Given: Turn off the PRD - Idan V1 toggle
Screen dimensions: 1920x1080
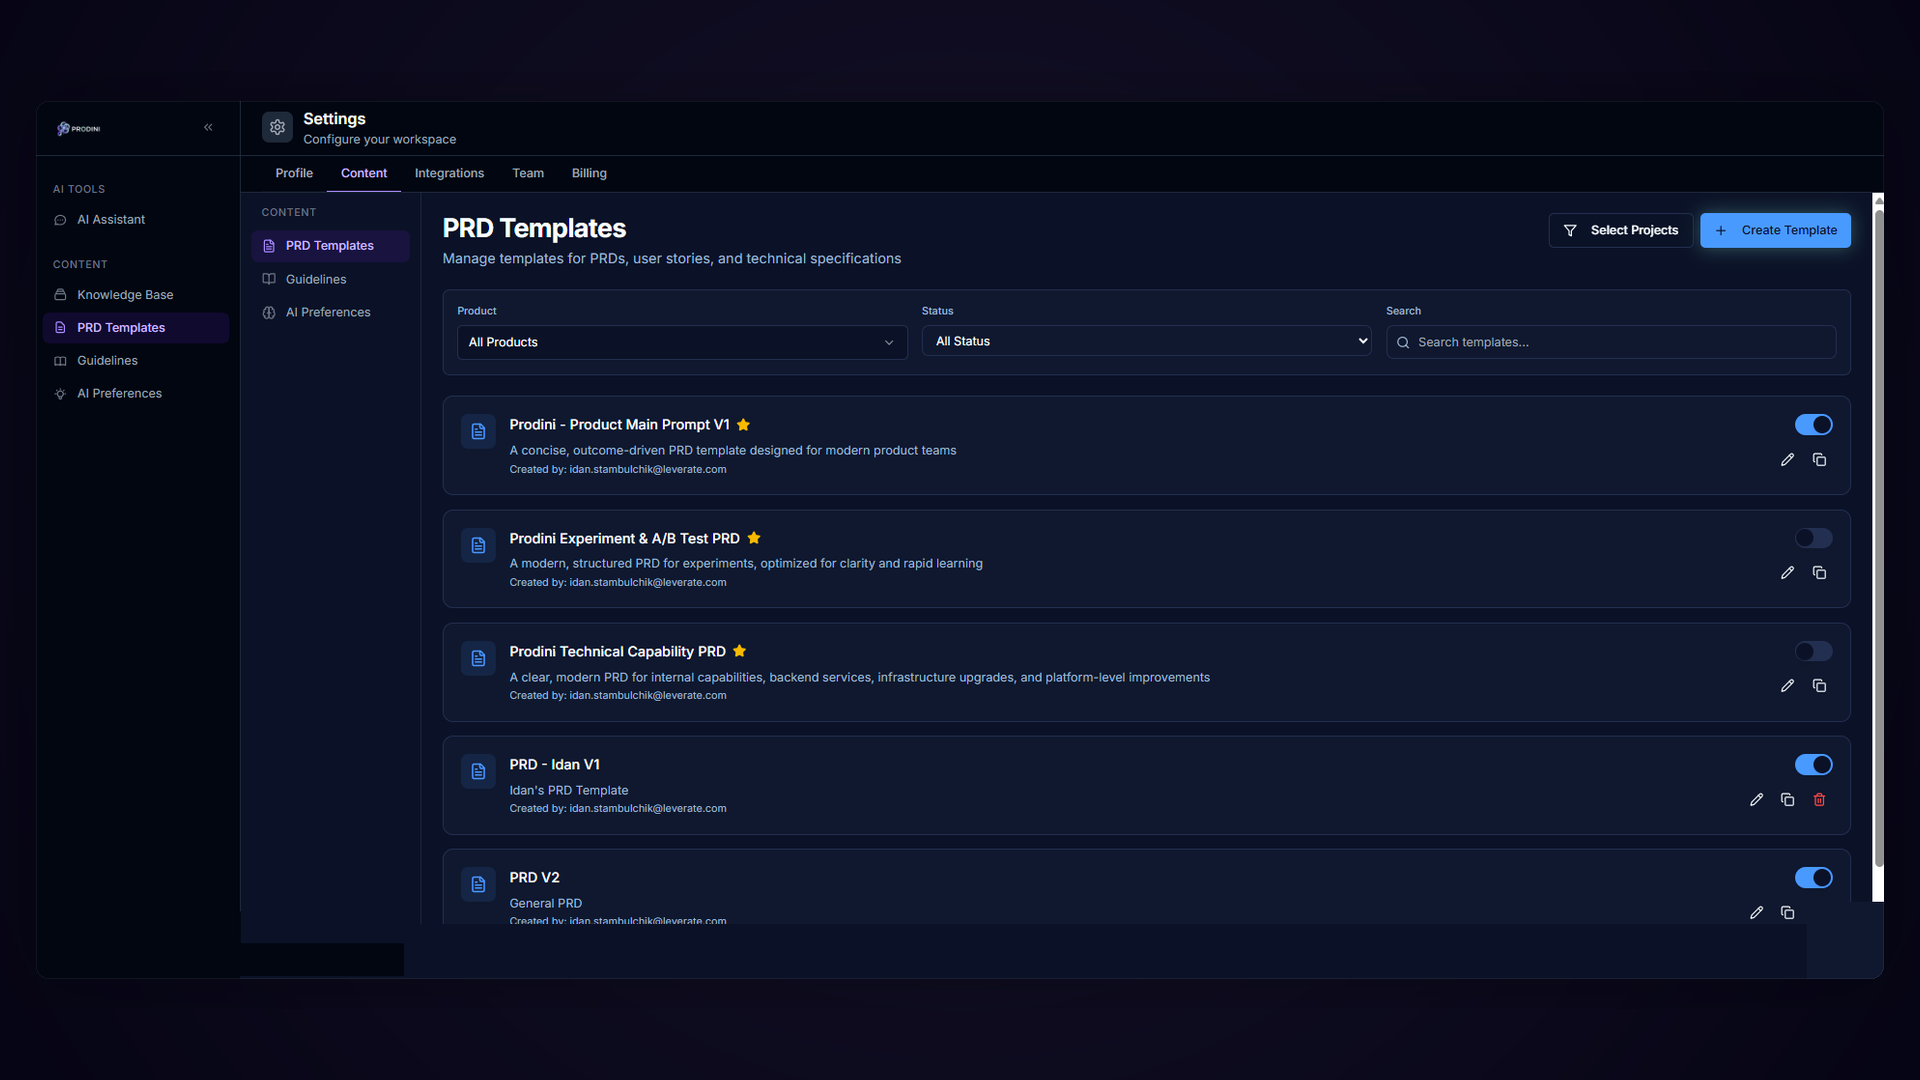Looking at the screenshot, I should point(1813,765).
